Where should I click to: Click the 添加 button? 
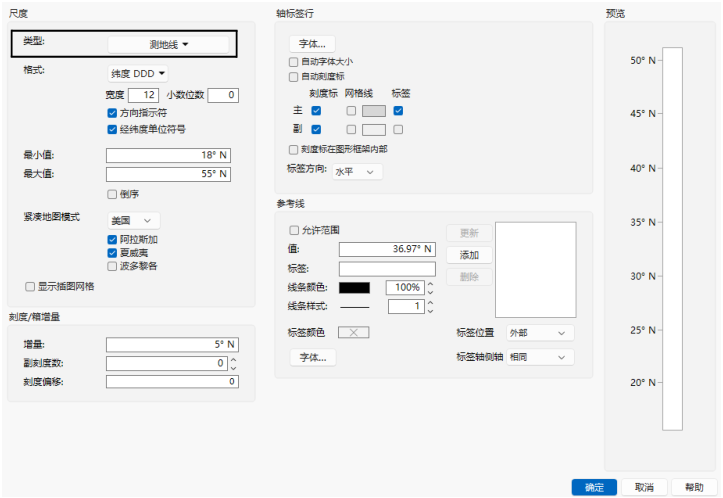(469, 255)
